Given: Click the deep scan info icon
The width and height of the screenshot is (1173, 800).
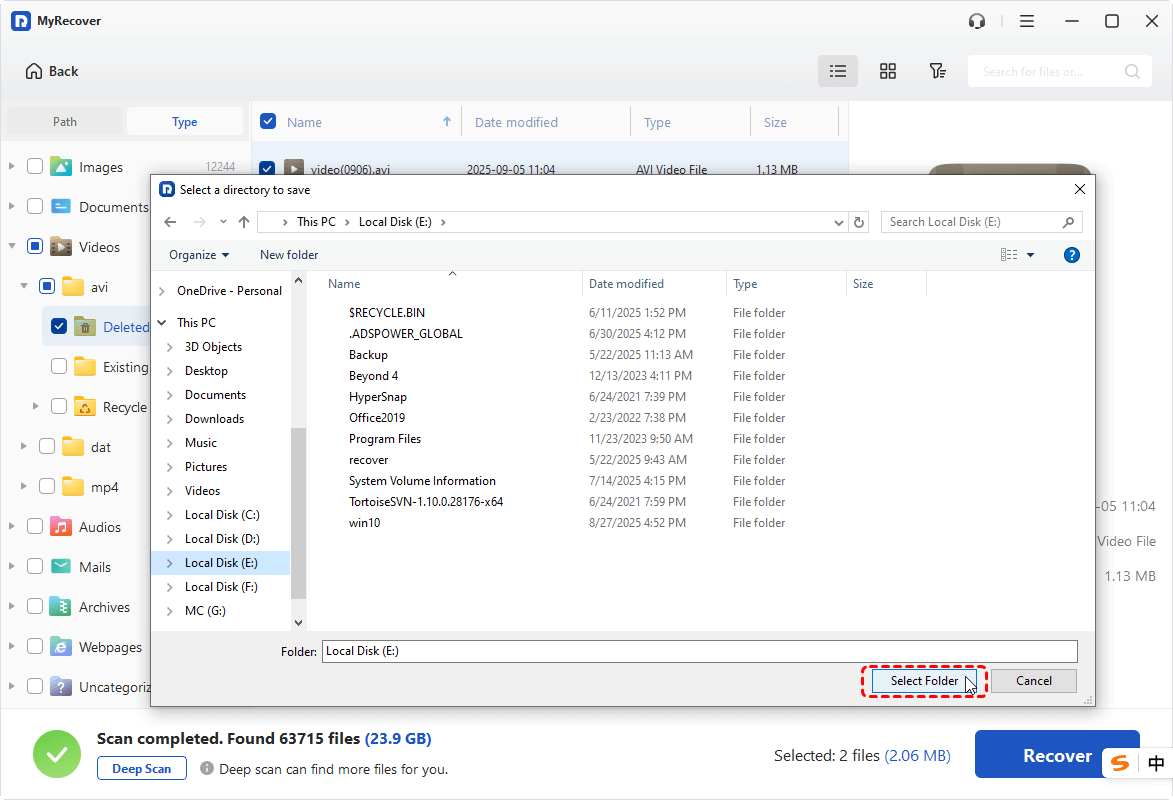Looking at the screenshot, I should (207, 769).
